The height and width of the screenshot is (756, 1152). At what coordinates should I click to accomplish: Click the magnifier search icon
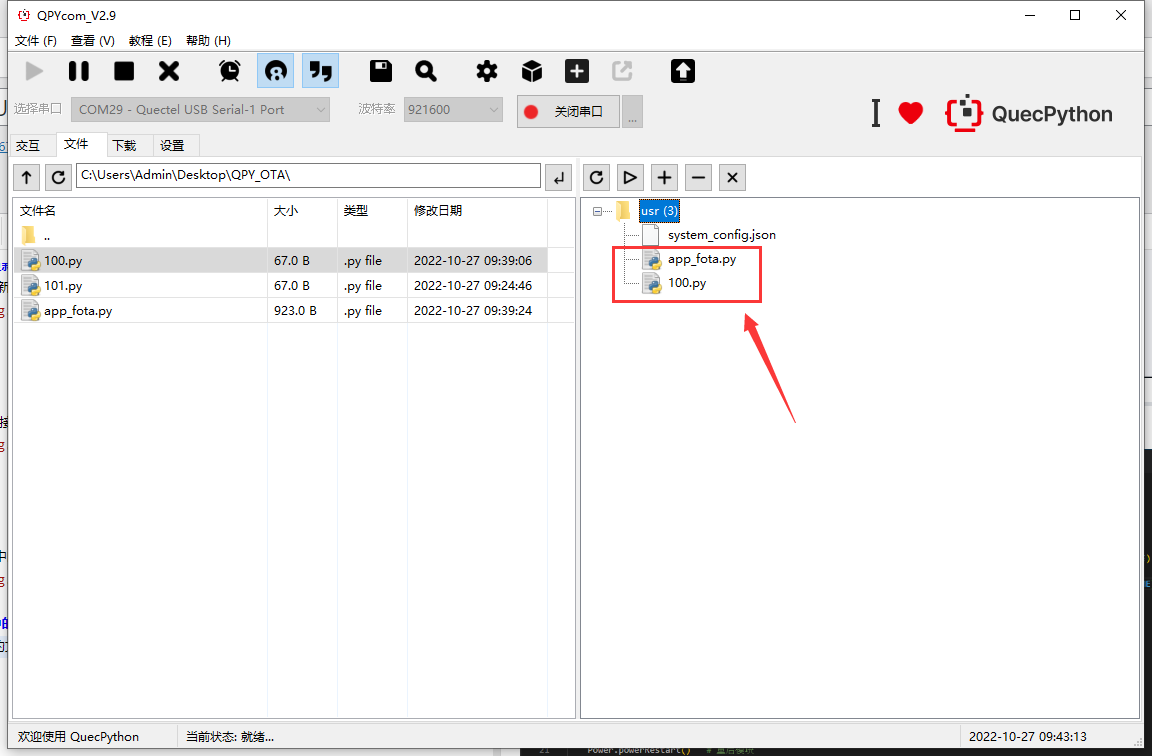point(426,71)
